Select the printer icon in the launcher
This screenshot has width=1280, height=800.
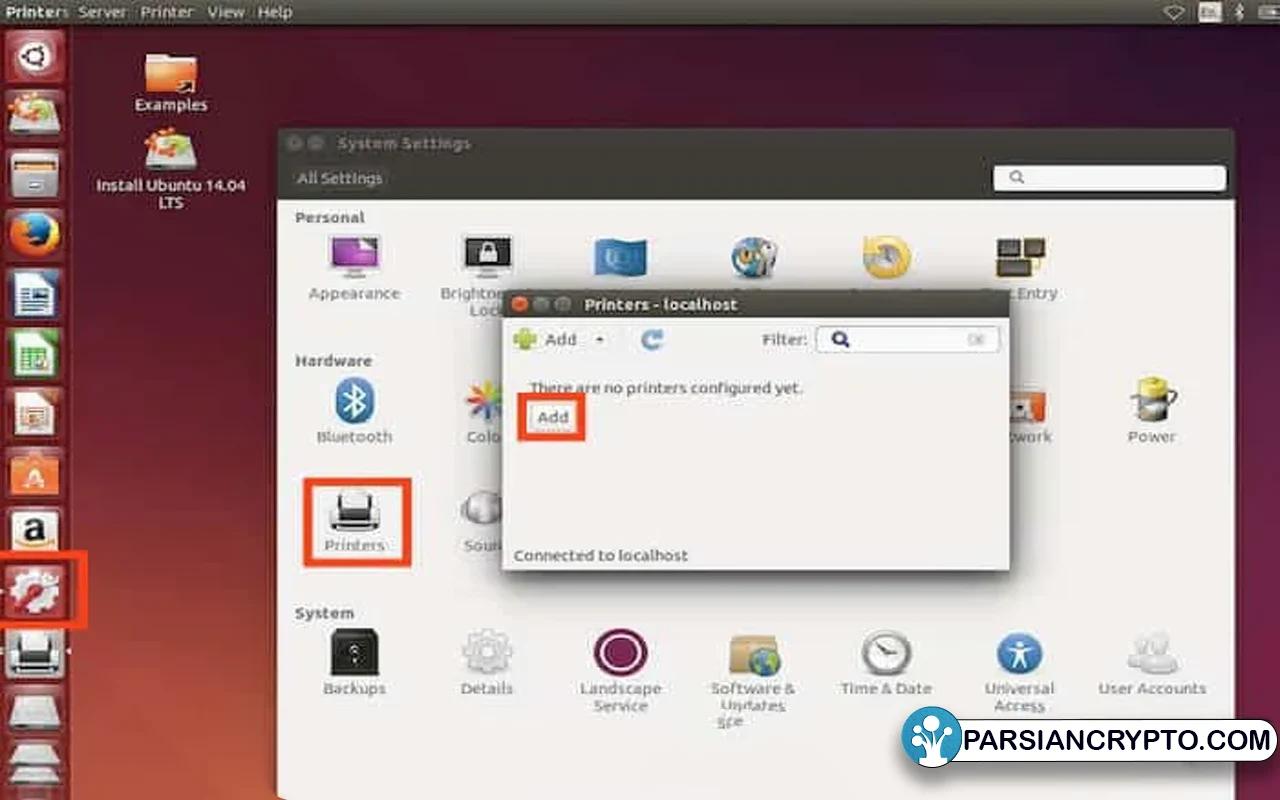click(36, 655)
